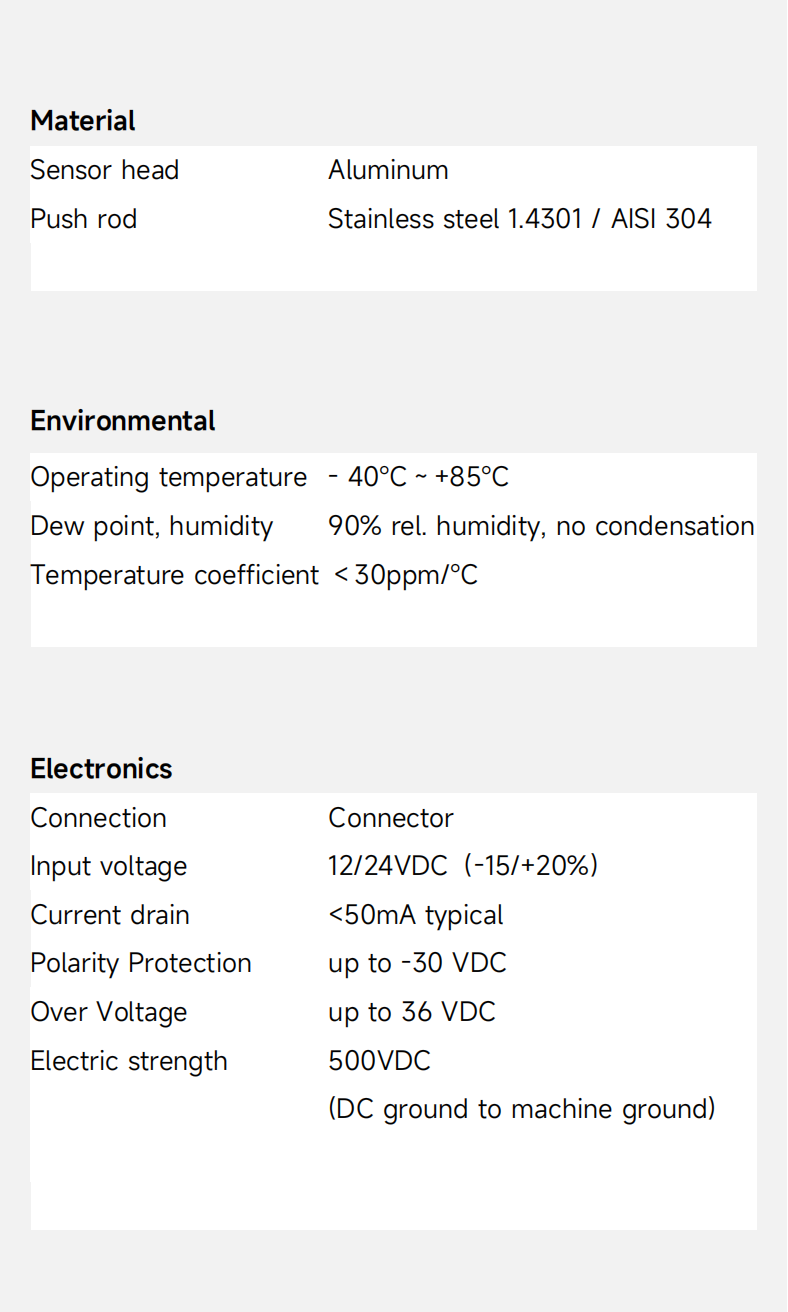Screen dimensions: 788x1312
Task: Click the Operating temperature label
Action: (168, 478)
